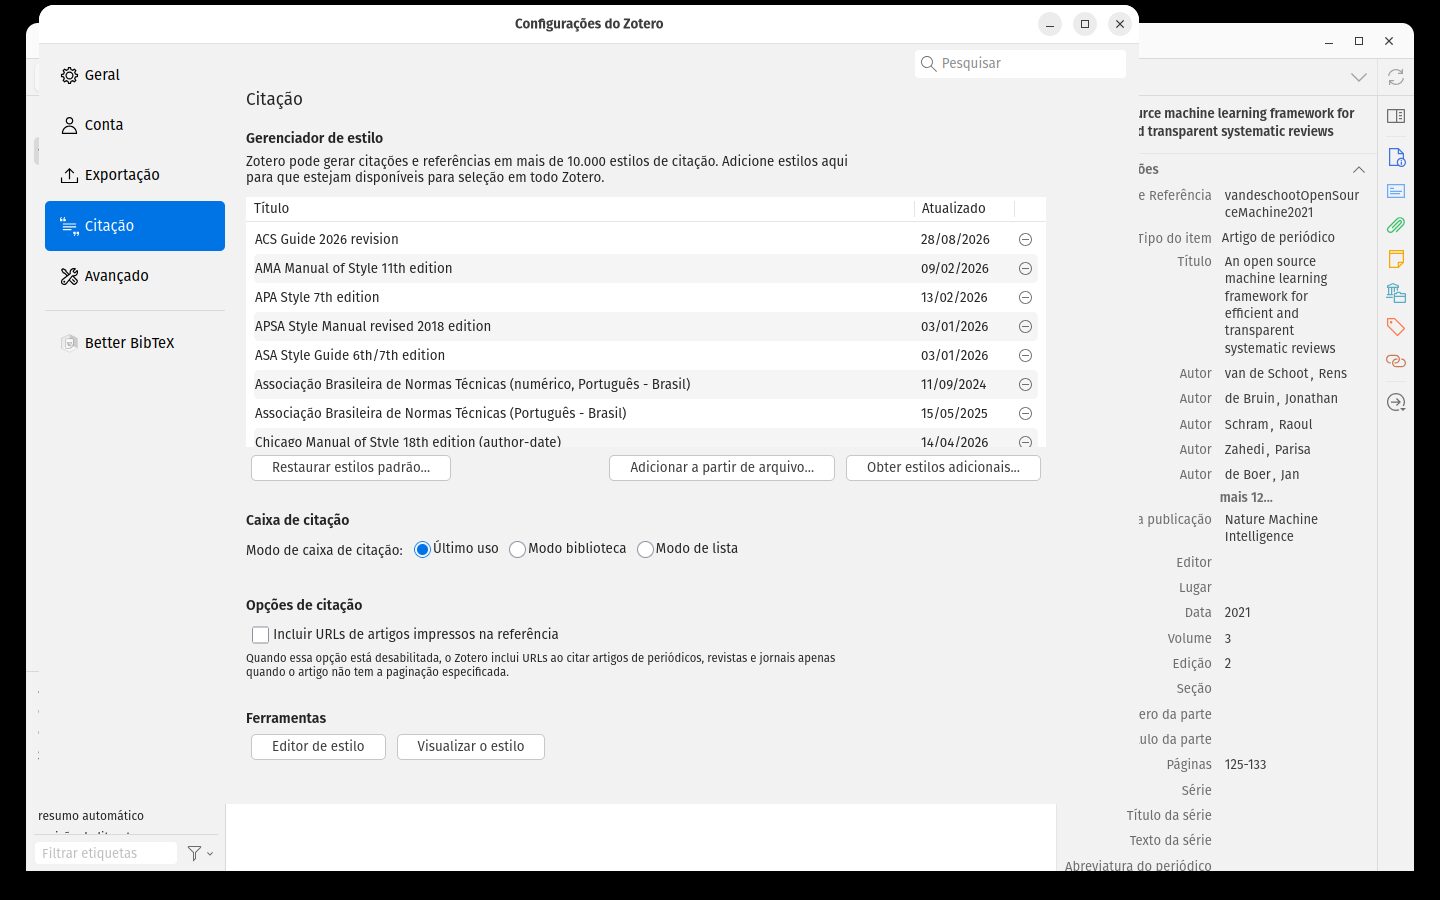Click the Locate arrow icon in side bar
The width and height of the screenshot is (1440, 900).
pyautogui.click(x=1396, y=403)
